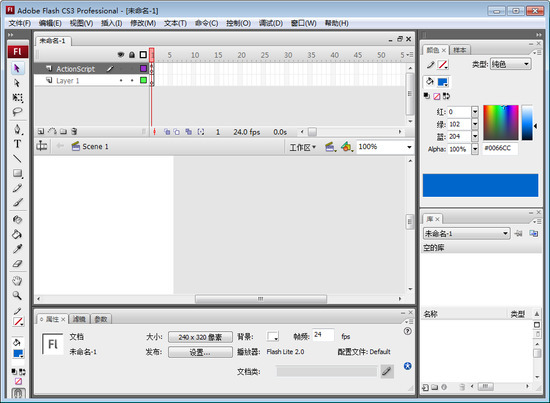The height and width of the screenshot is (403, 550).
Task: Select the Zoom magnifier tool
Action: point(17,295)
